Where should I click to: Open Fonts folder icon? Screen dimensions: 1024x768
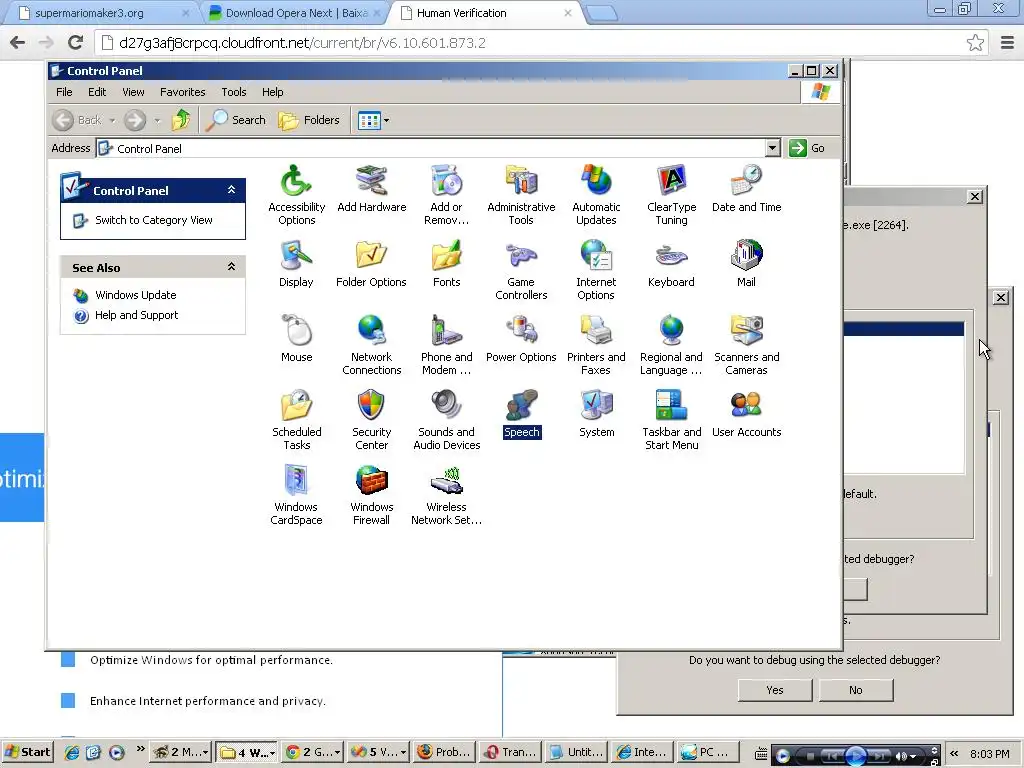point(447,264)
